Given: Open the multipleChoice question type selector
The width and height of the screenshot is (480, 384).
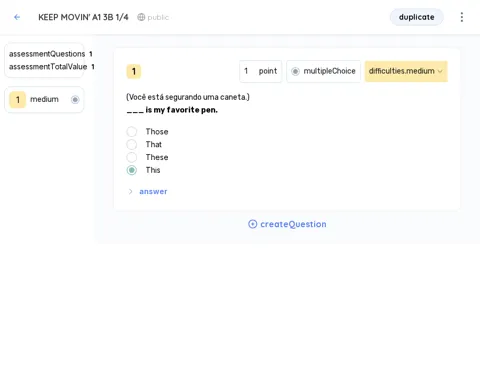Looking at the screenshot, I should (323, 71).
